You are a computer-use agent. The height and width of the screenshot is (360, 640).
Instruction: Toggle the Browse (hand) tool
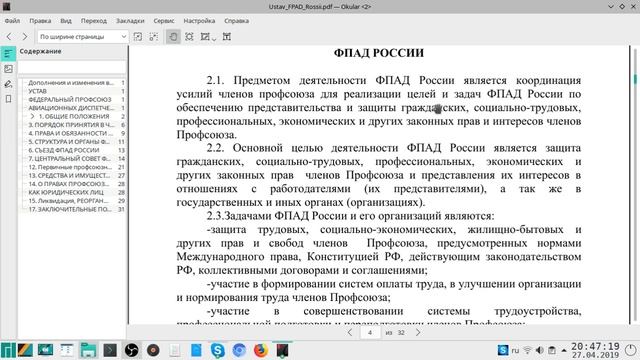coord(173,37)
